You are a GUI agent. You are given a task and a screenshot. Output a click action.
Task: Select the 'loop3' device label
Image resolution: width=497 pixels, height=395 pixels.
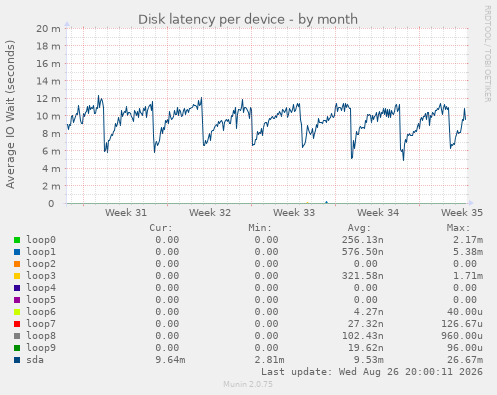click(x=41, y=276)
